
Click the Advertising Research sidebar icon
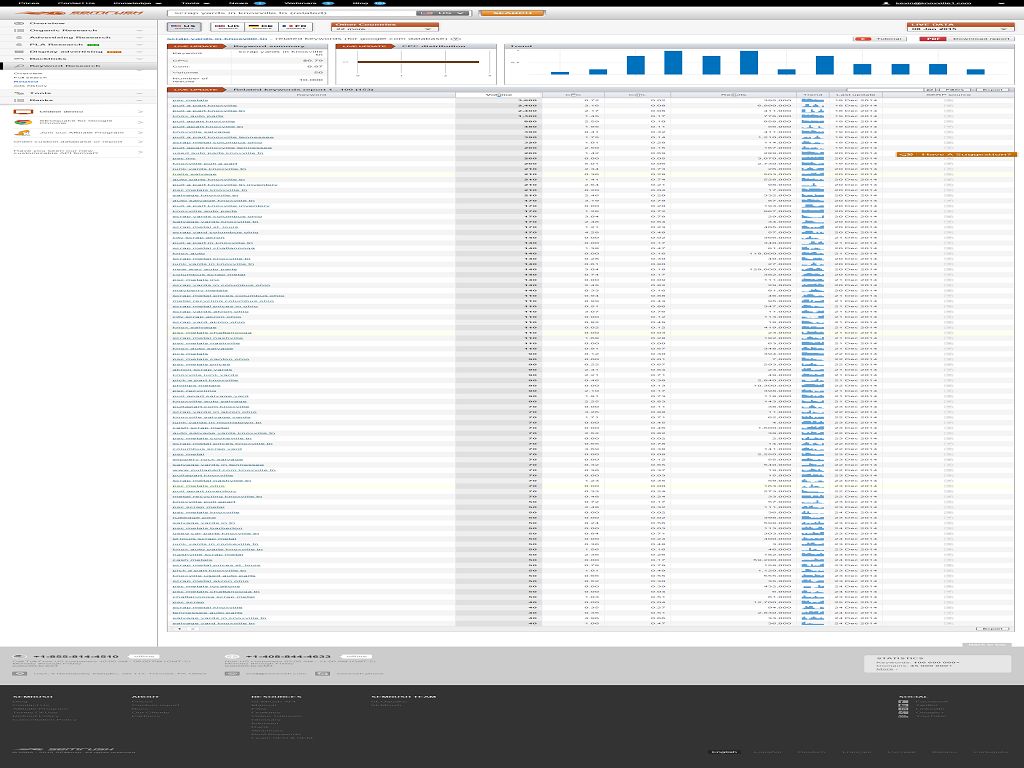click(x=20, y=38)
